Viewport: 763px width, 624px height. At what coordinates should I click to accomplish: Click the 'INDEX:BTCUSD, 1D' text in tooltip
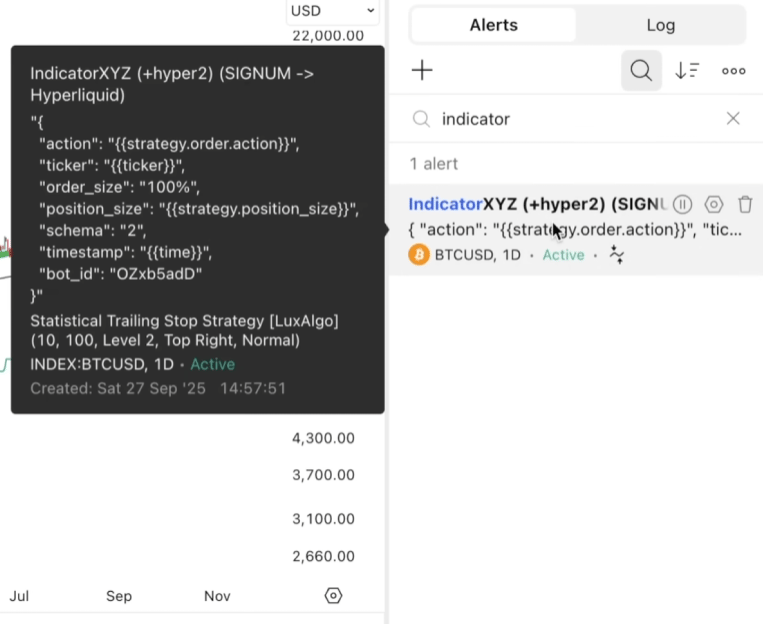point(102,364)
